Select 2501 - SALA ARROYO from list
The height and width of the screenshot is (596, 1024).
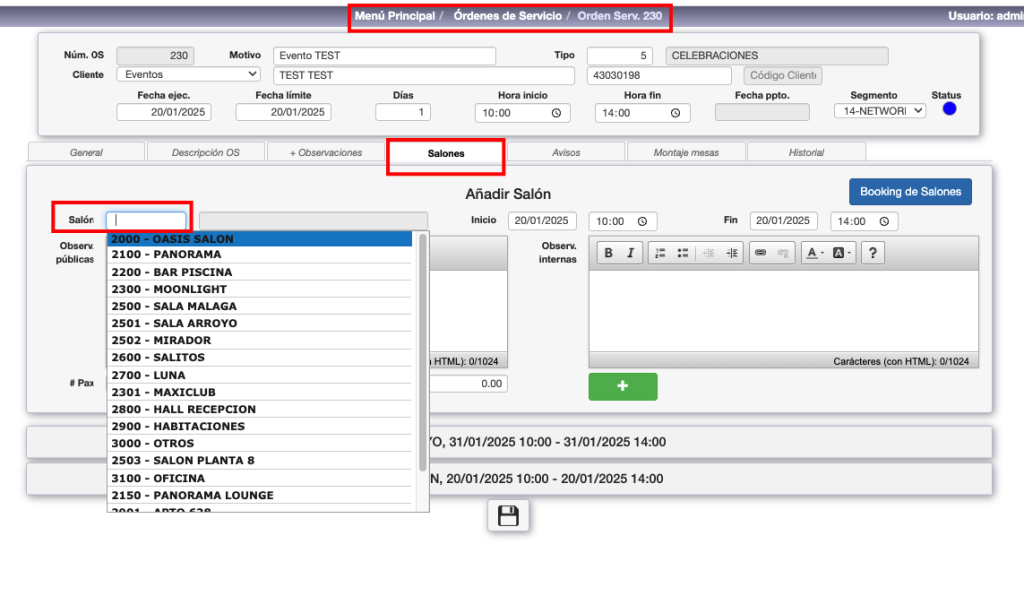(195, 323)
